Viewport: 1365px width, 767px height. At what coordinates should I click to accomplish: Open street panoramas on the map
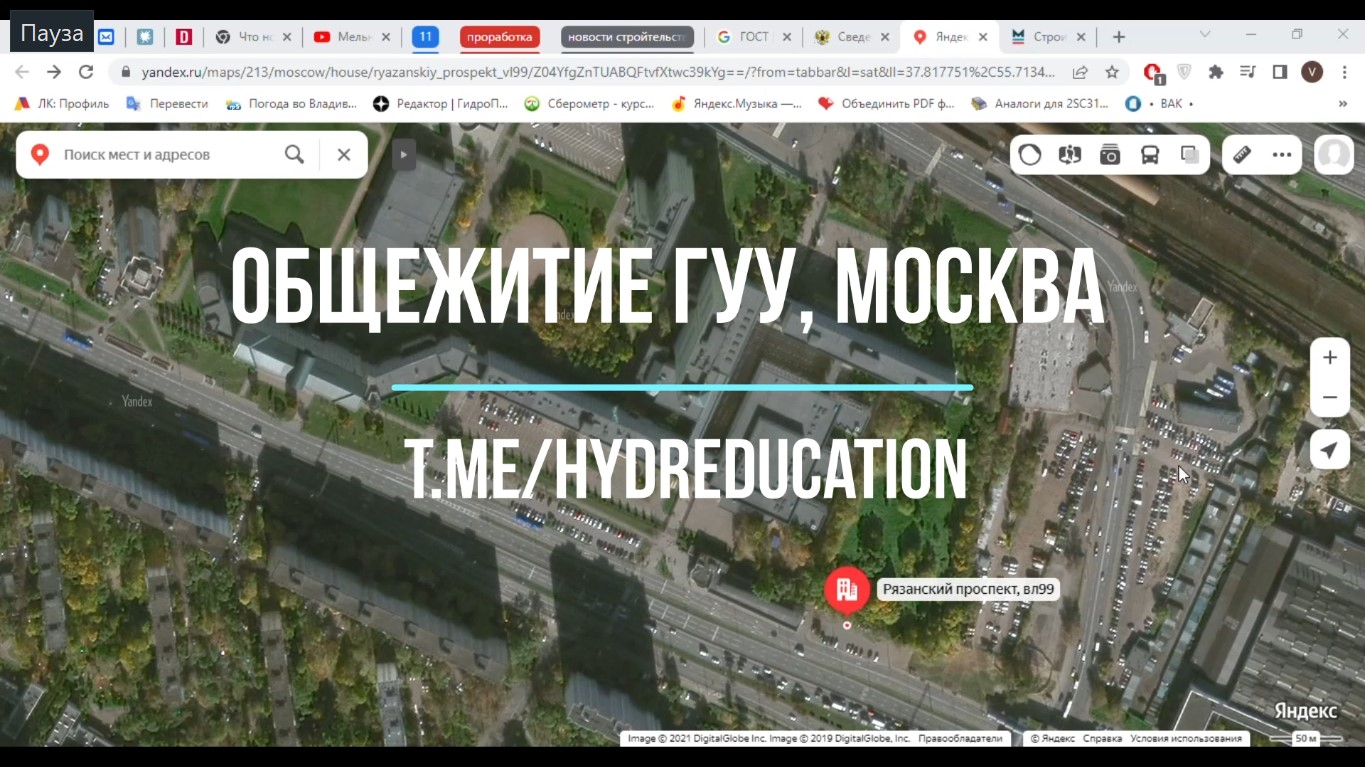1070,155
